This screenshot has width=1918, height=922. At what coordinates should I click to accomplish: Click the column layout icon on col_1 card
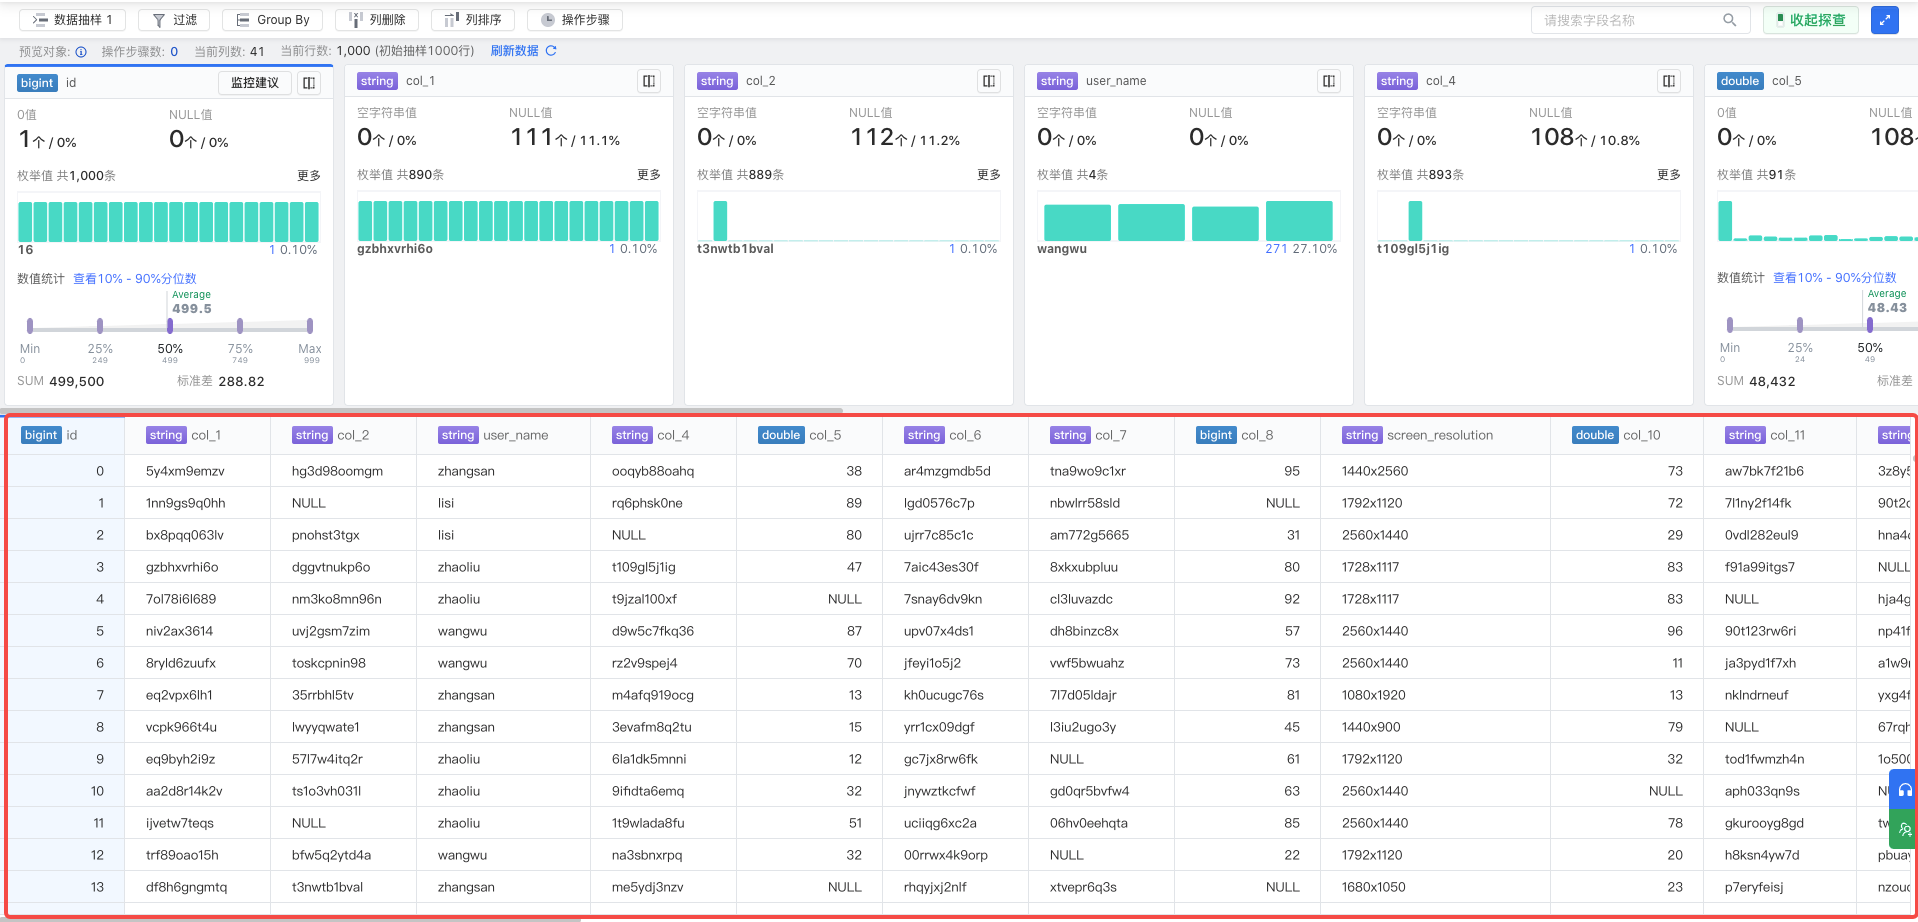point(649,81)
